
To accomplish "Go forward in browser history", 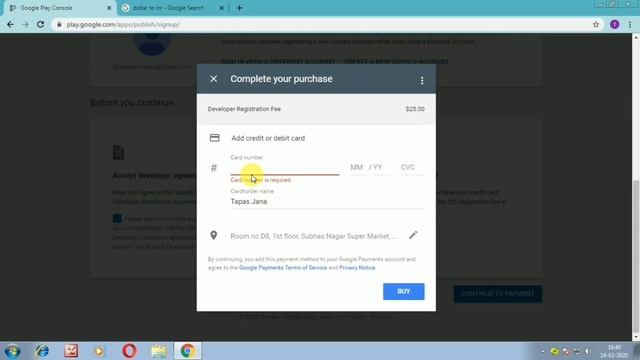I will tap(25, 24).
